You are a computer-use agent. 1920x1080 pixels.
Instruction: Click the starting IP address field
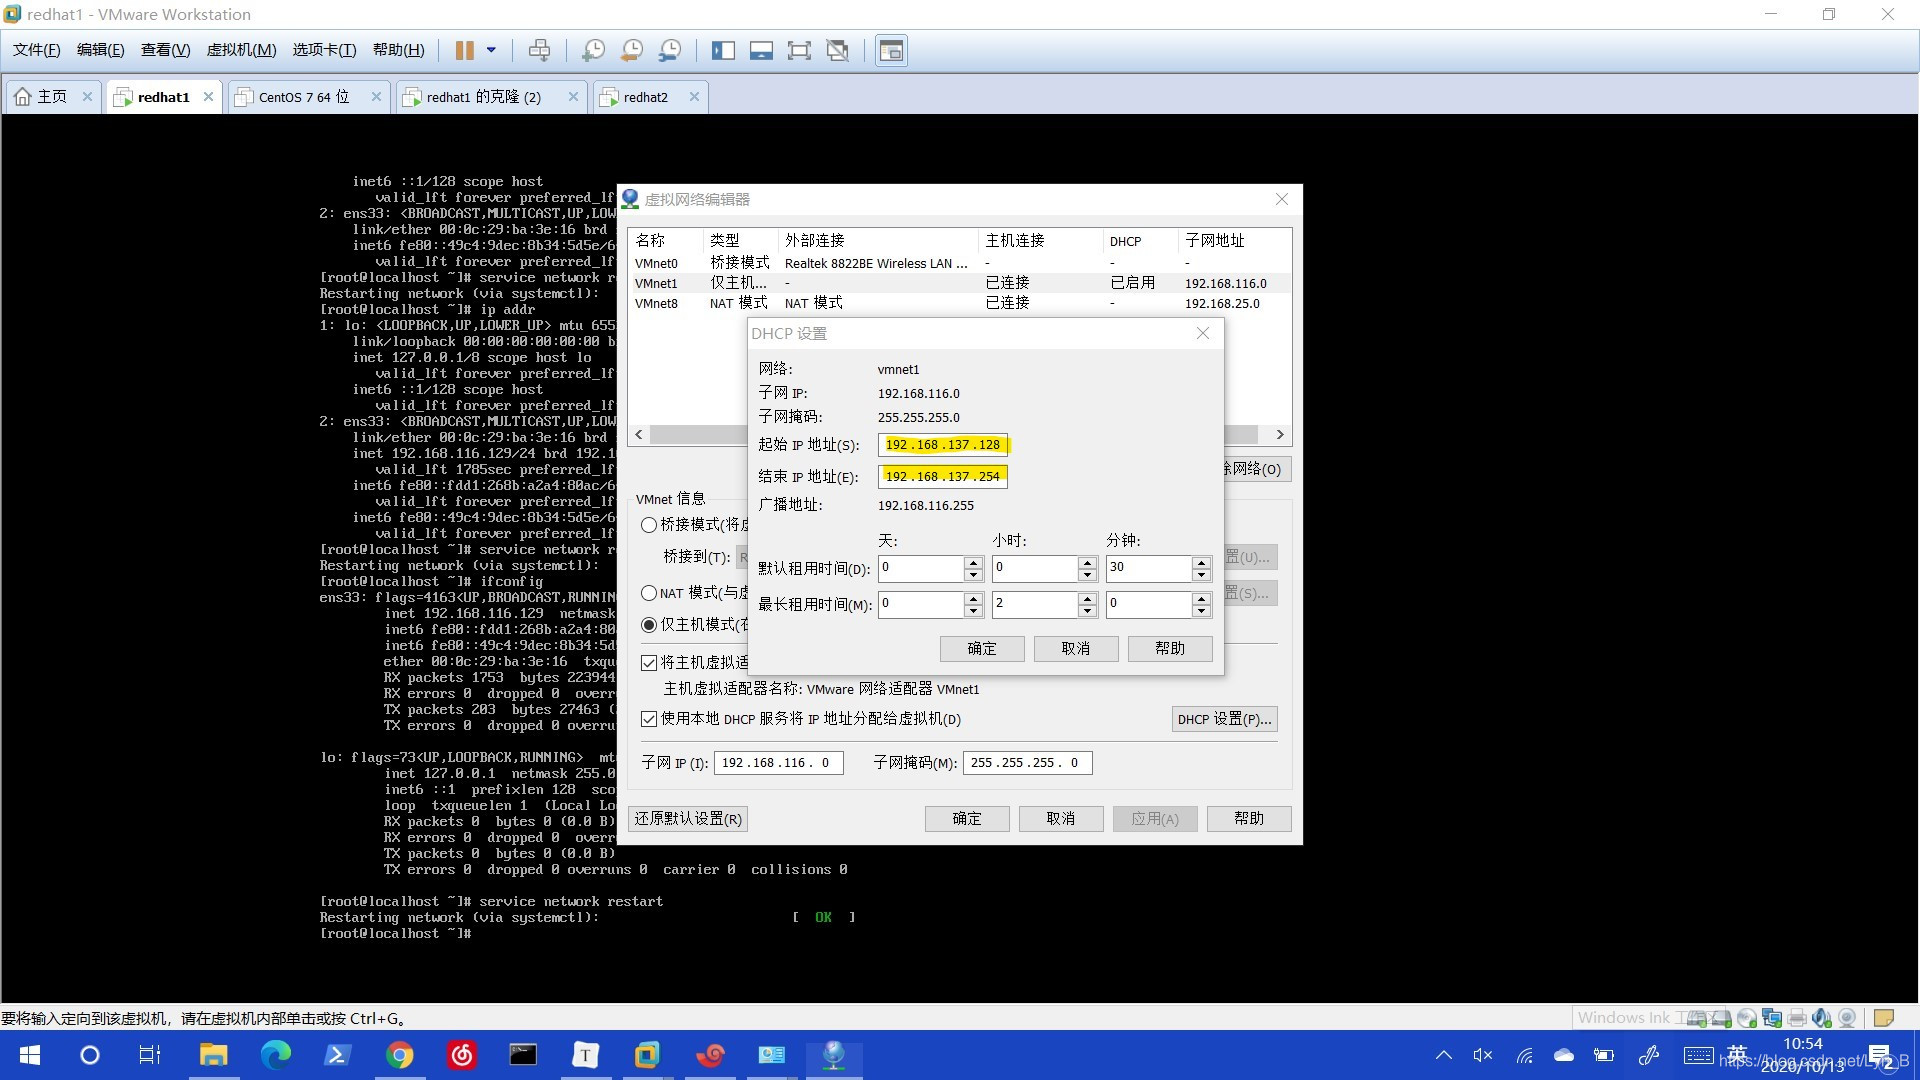pos(942,445)
